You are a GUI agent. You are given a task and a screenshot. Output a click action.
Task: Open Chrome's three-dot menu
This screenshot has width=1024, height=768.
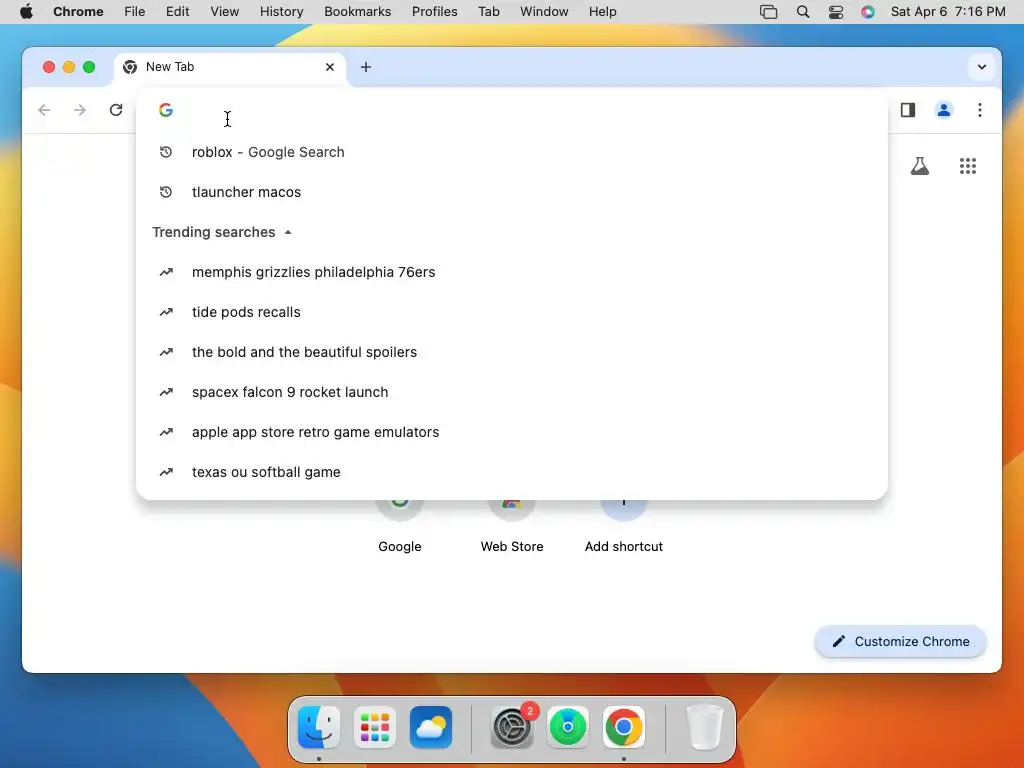(980, 110)
